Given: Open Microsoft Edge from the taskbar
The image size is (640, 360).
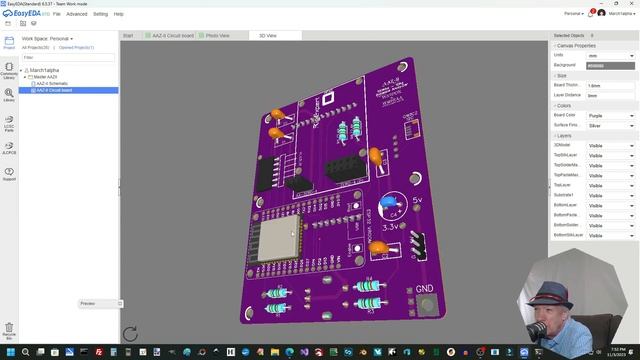Looking at the screenshot, I should pyautogui.click(x=290, y=352).
